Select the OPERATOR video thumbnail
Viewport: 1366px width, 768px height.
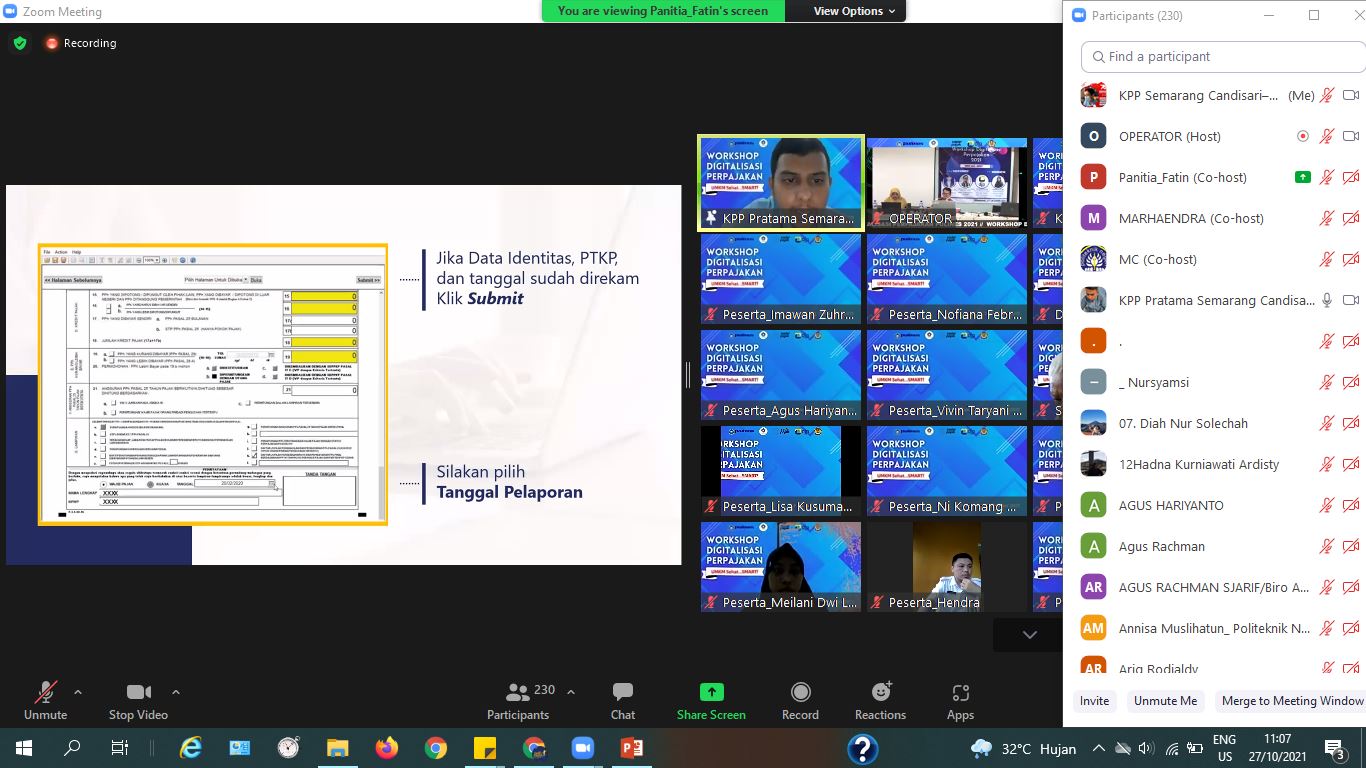coord(946,183)
